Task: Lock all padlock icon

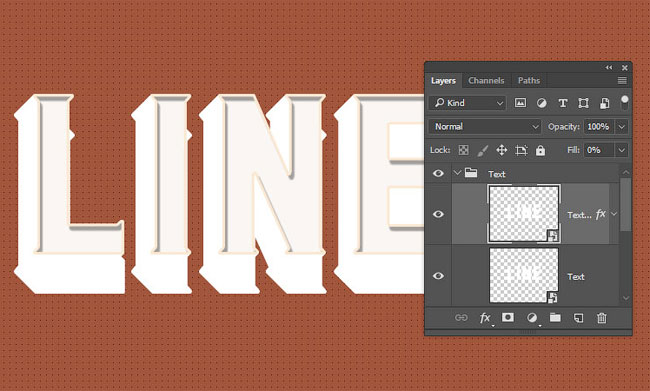Action: 540,150
